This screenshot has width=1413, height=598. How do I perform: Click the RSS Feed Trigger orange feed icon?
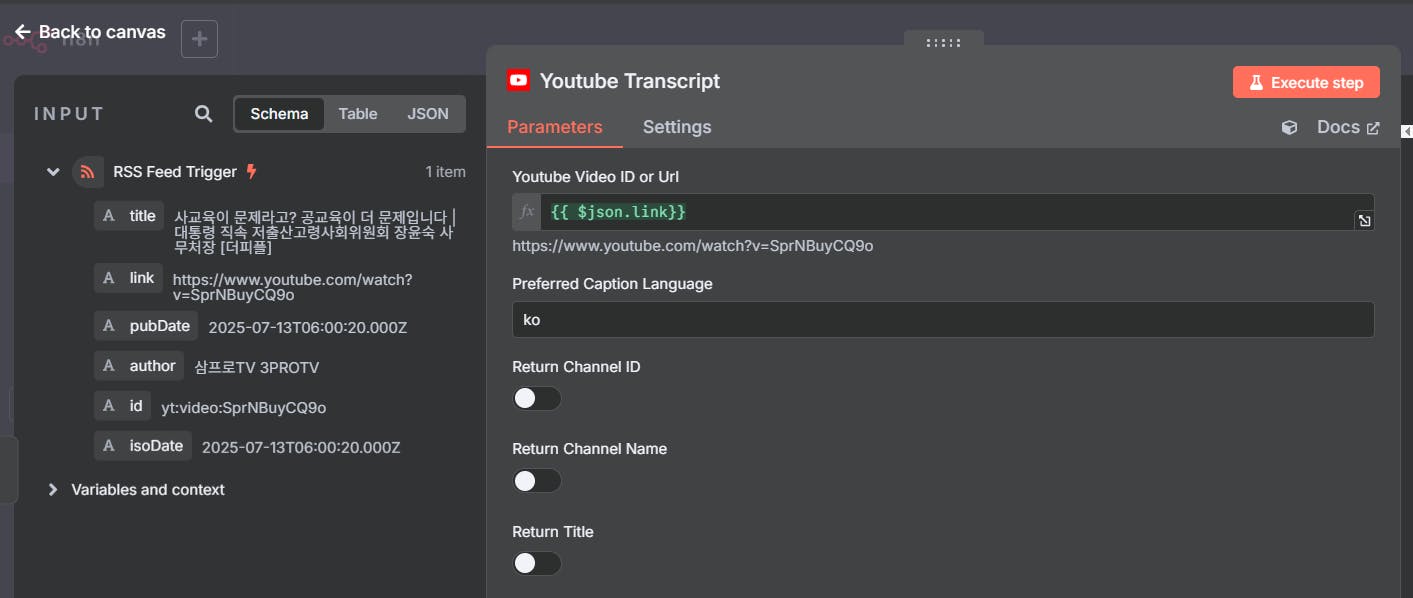tap(88, 172)
